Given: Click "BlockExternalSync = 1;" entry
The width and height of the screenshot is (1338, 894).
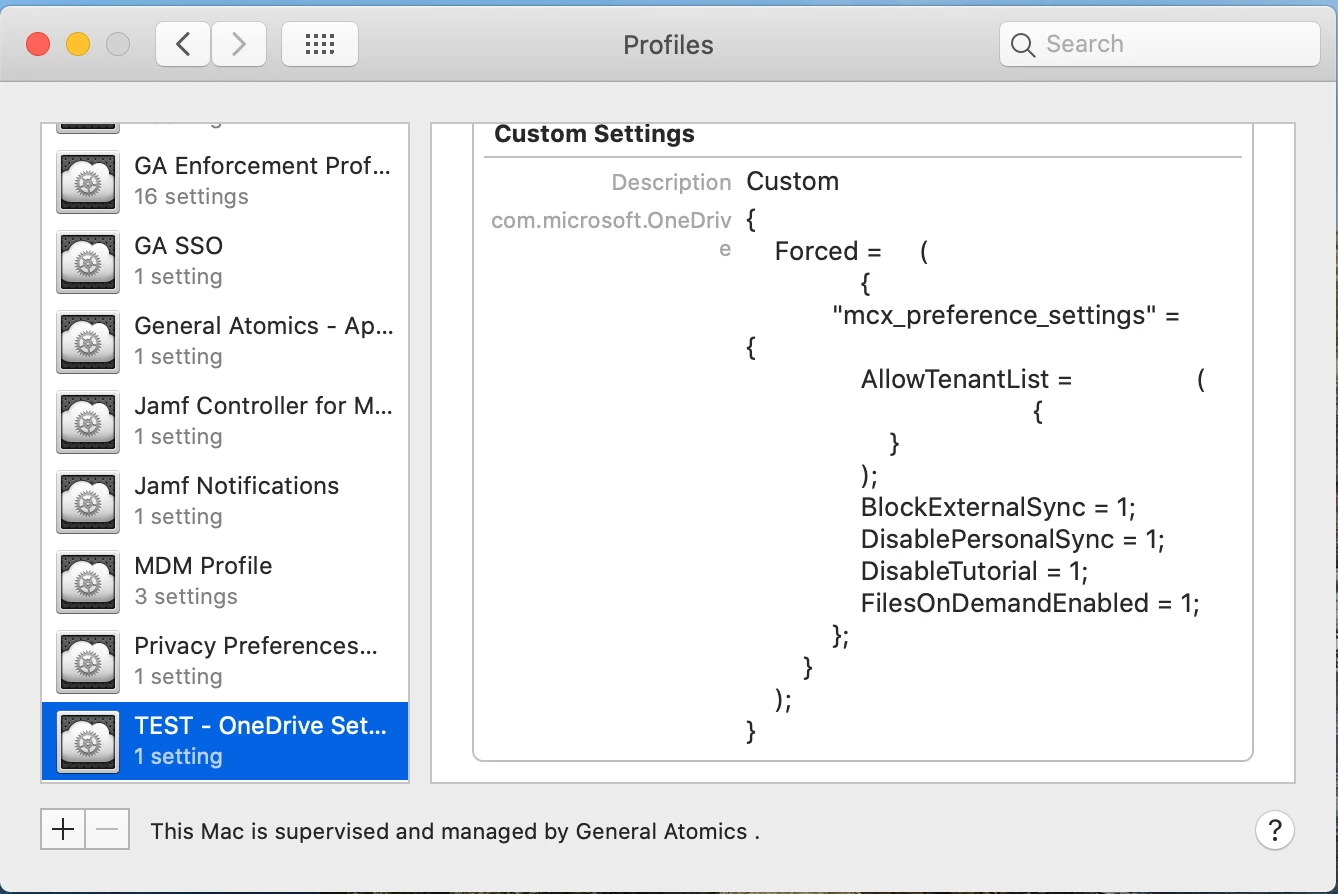Looking at the screenshot, I should 998,507.
